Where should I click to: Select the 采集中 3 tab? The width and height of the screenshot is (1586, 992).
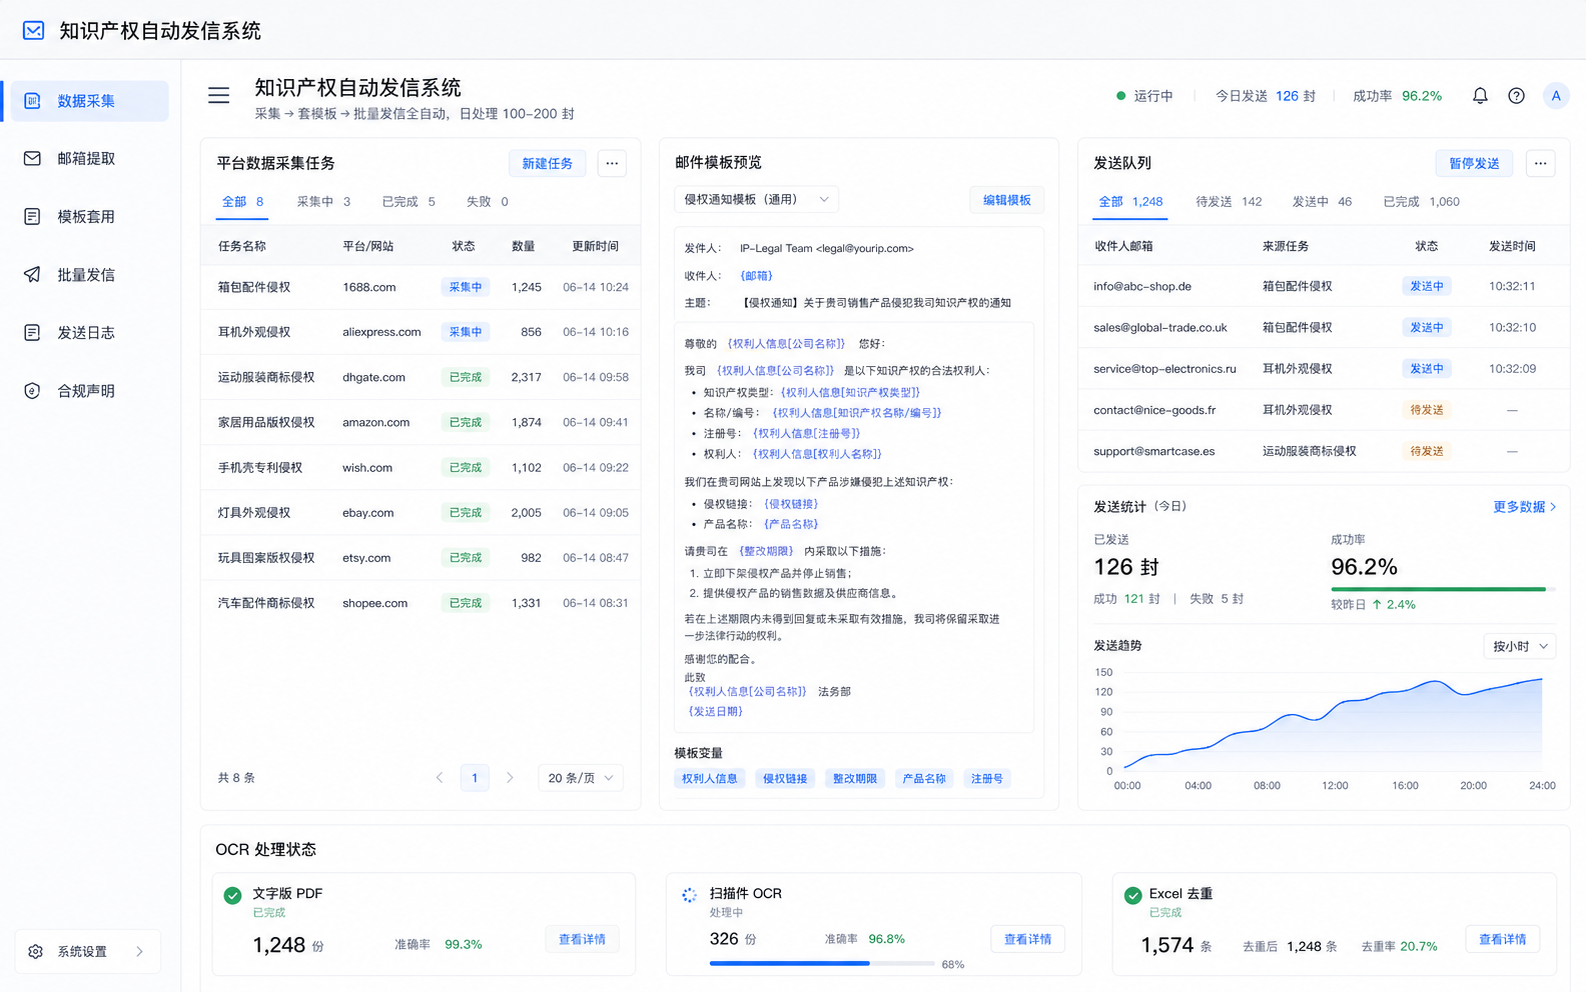pos(323,202)
